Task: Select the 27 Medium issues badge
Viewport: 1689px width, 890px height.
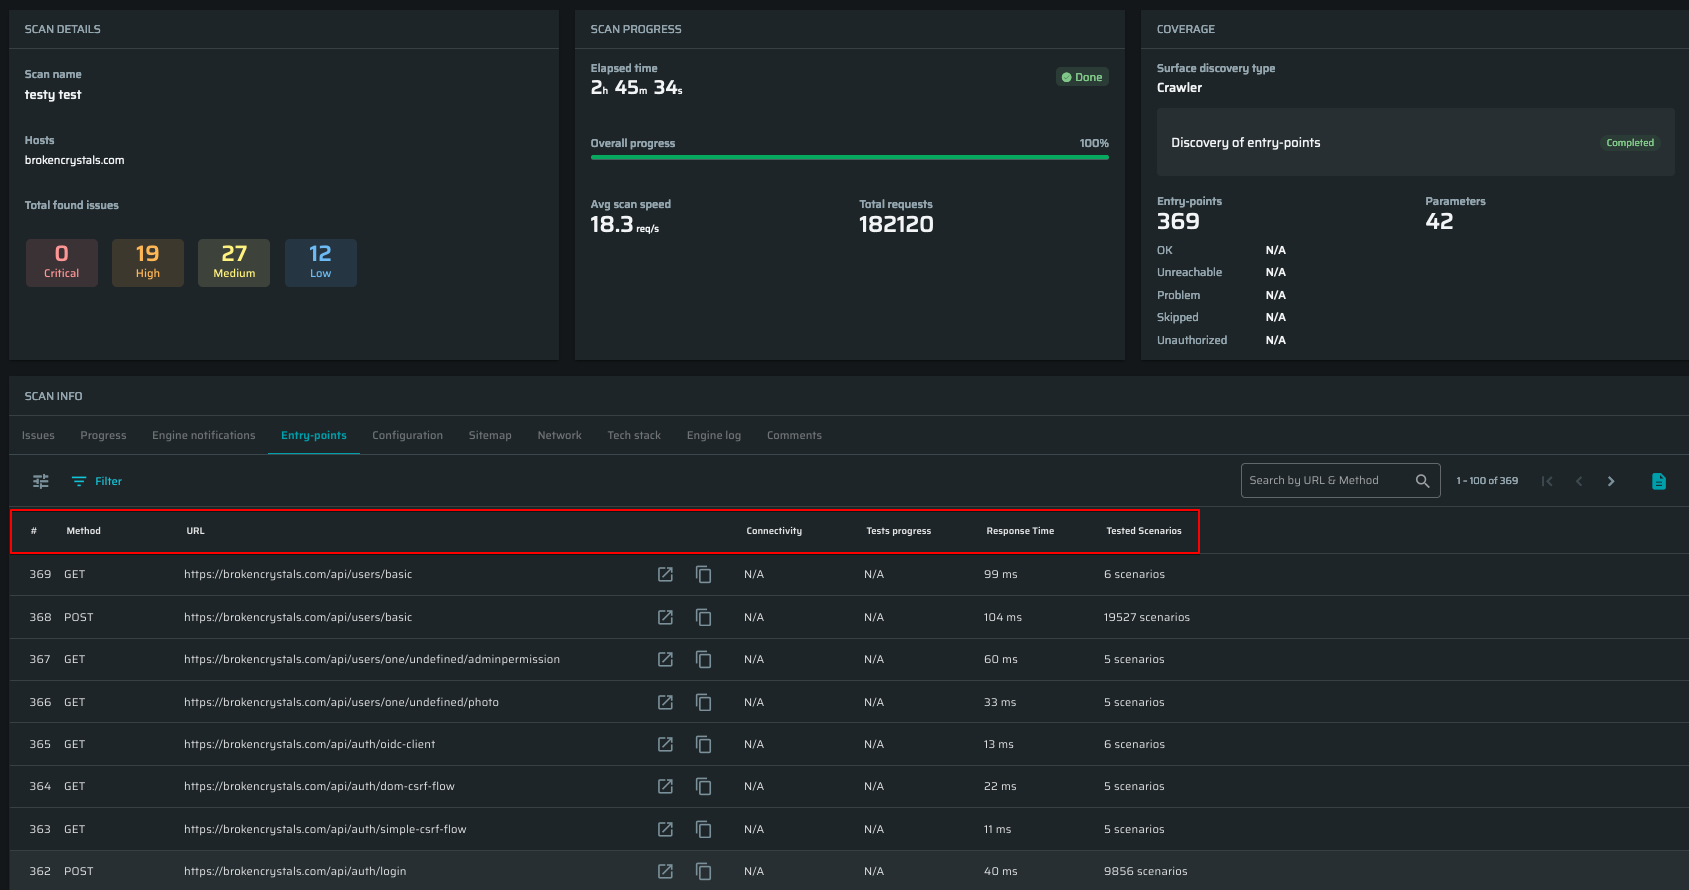Action: [x=234, y=262]
